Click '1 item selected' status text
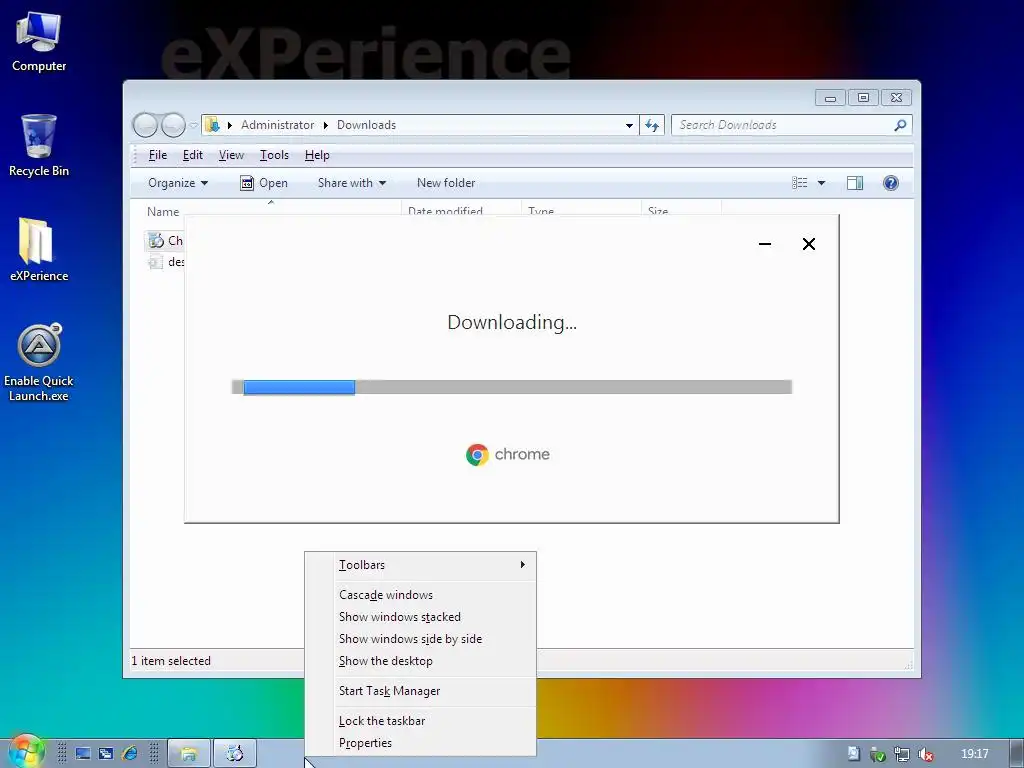Viewport: 1024px width, 768px height. pos(171,661)
